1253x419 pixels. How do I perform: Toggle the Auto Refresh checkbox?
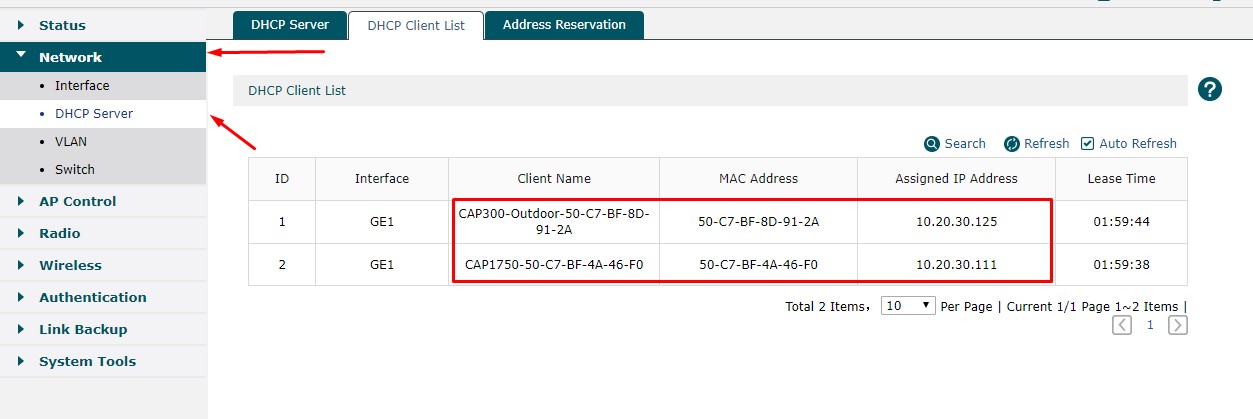[x=1088, y=144]
